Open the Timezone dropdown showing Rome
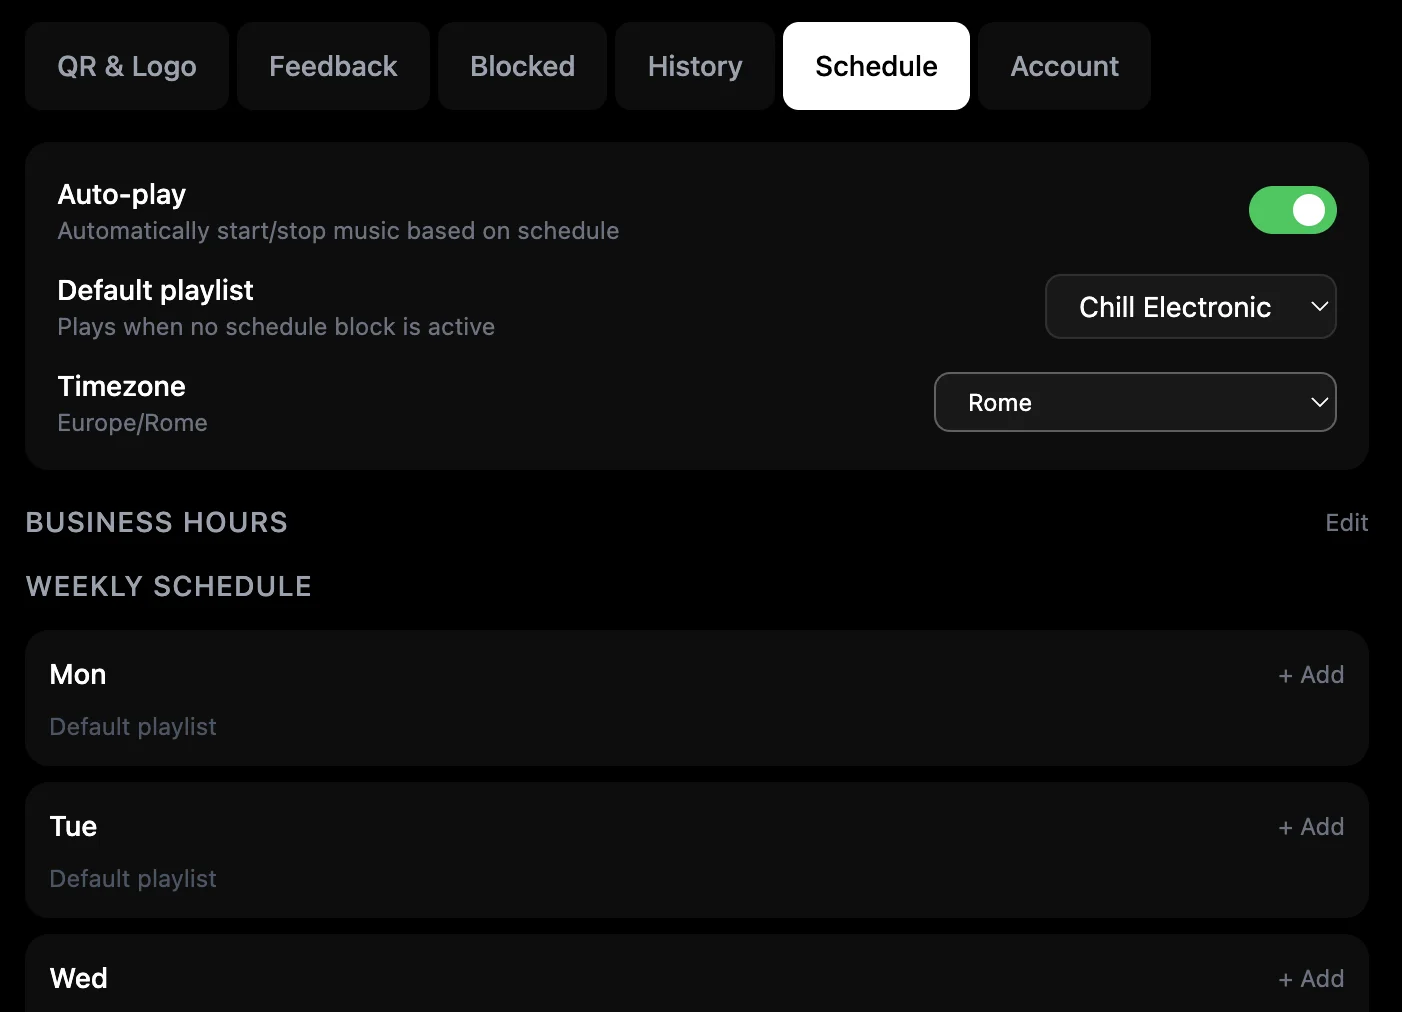 1135,402
